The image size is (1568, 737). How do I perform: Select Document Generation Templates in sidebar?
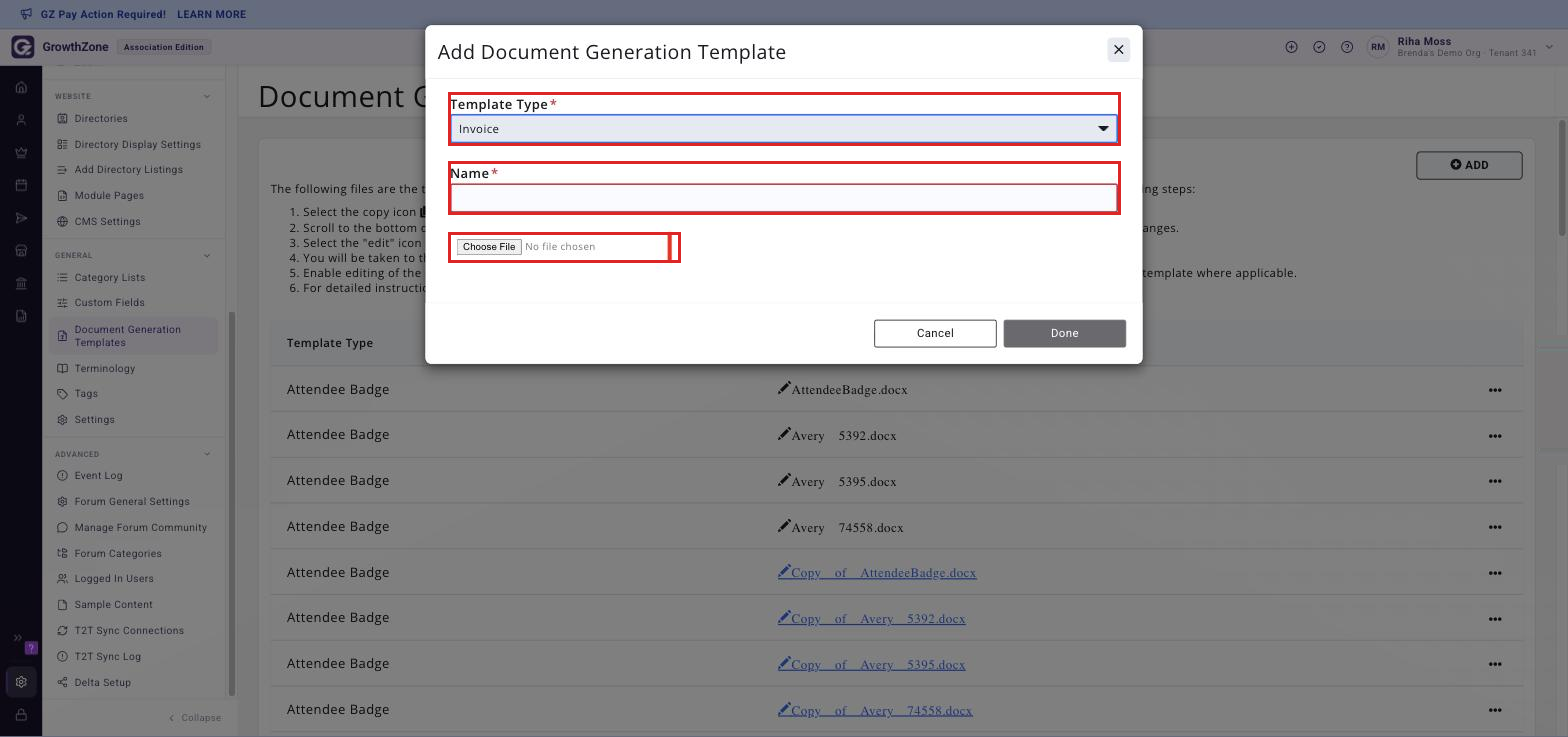[x=133, y=336]
